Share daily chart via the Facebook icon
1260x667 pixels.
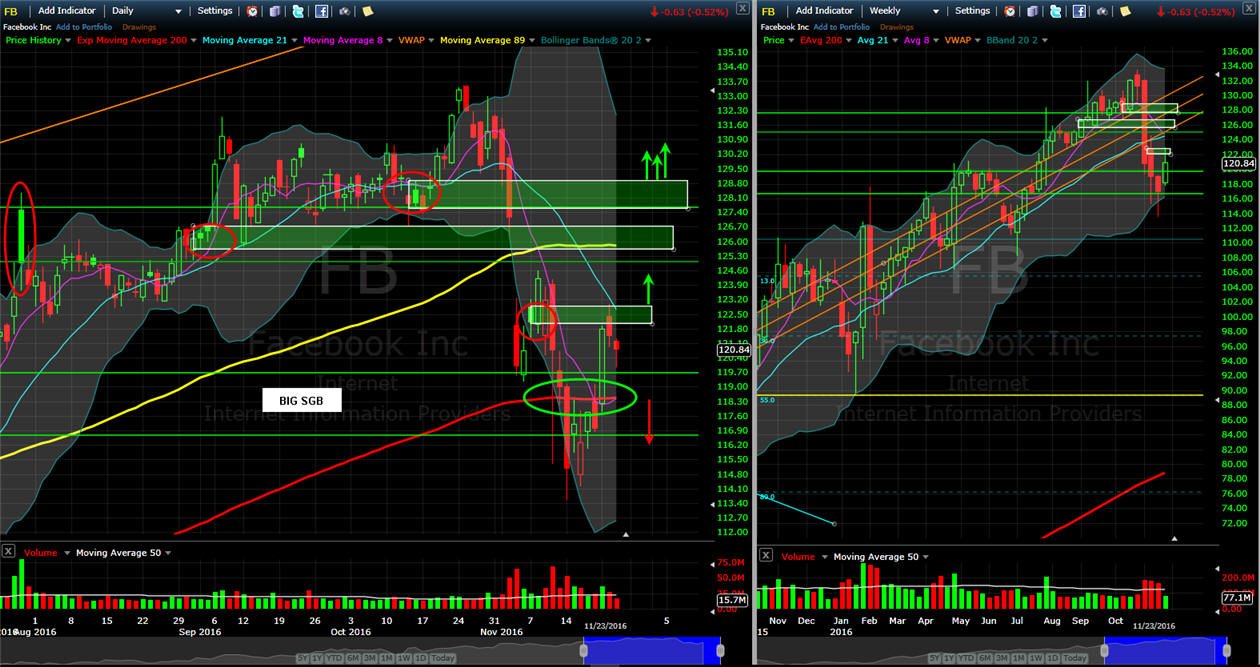(x=321, y=11)
